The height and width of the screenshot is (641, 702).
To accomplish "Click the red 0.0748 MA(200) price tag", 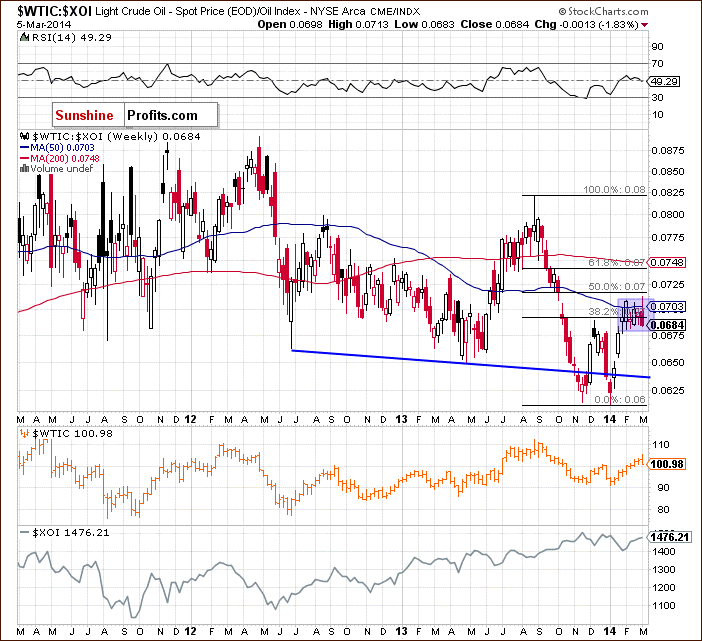I will tap(667, 262).
